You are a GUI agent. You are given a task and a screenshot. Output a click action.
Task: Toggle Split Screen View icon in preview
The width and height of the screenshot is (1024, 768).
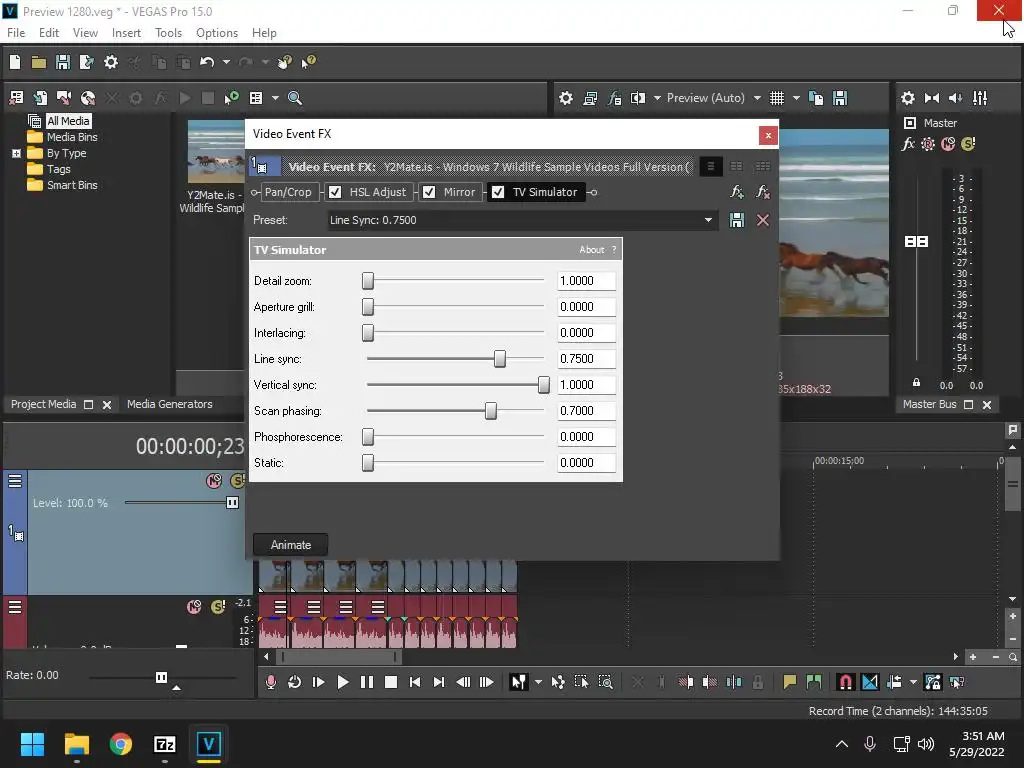click(638, 98)
